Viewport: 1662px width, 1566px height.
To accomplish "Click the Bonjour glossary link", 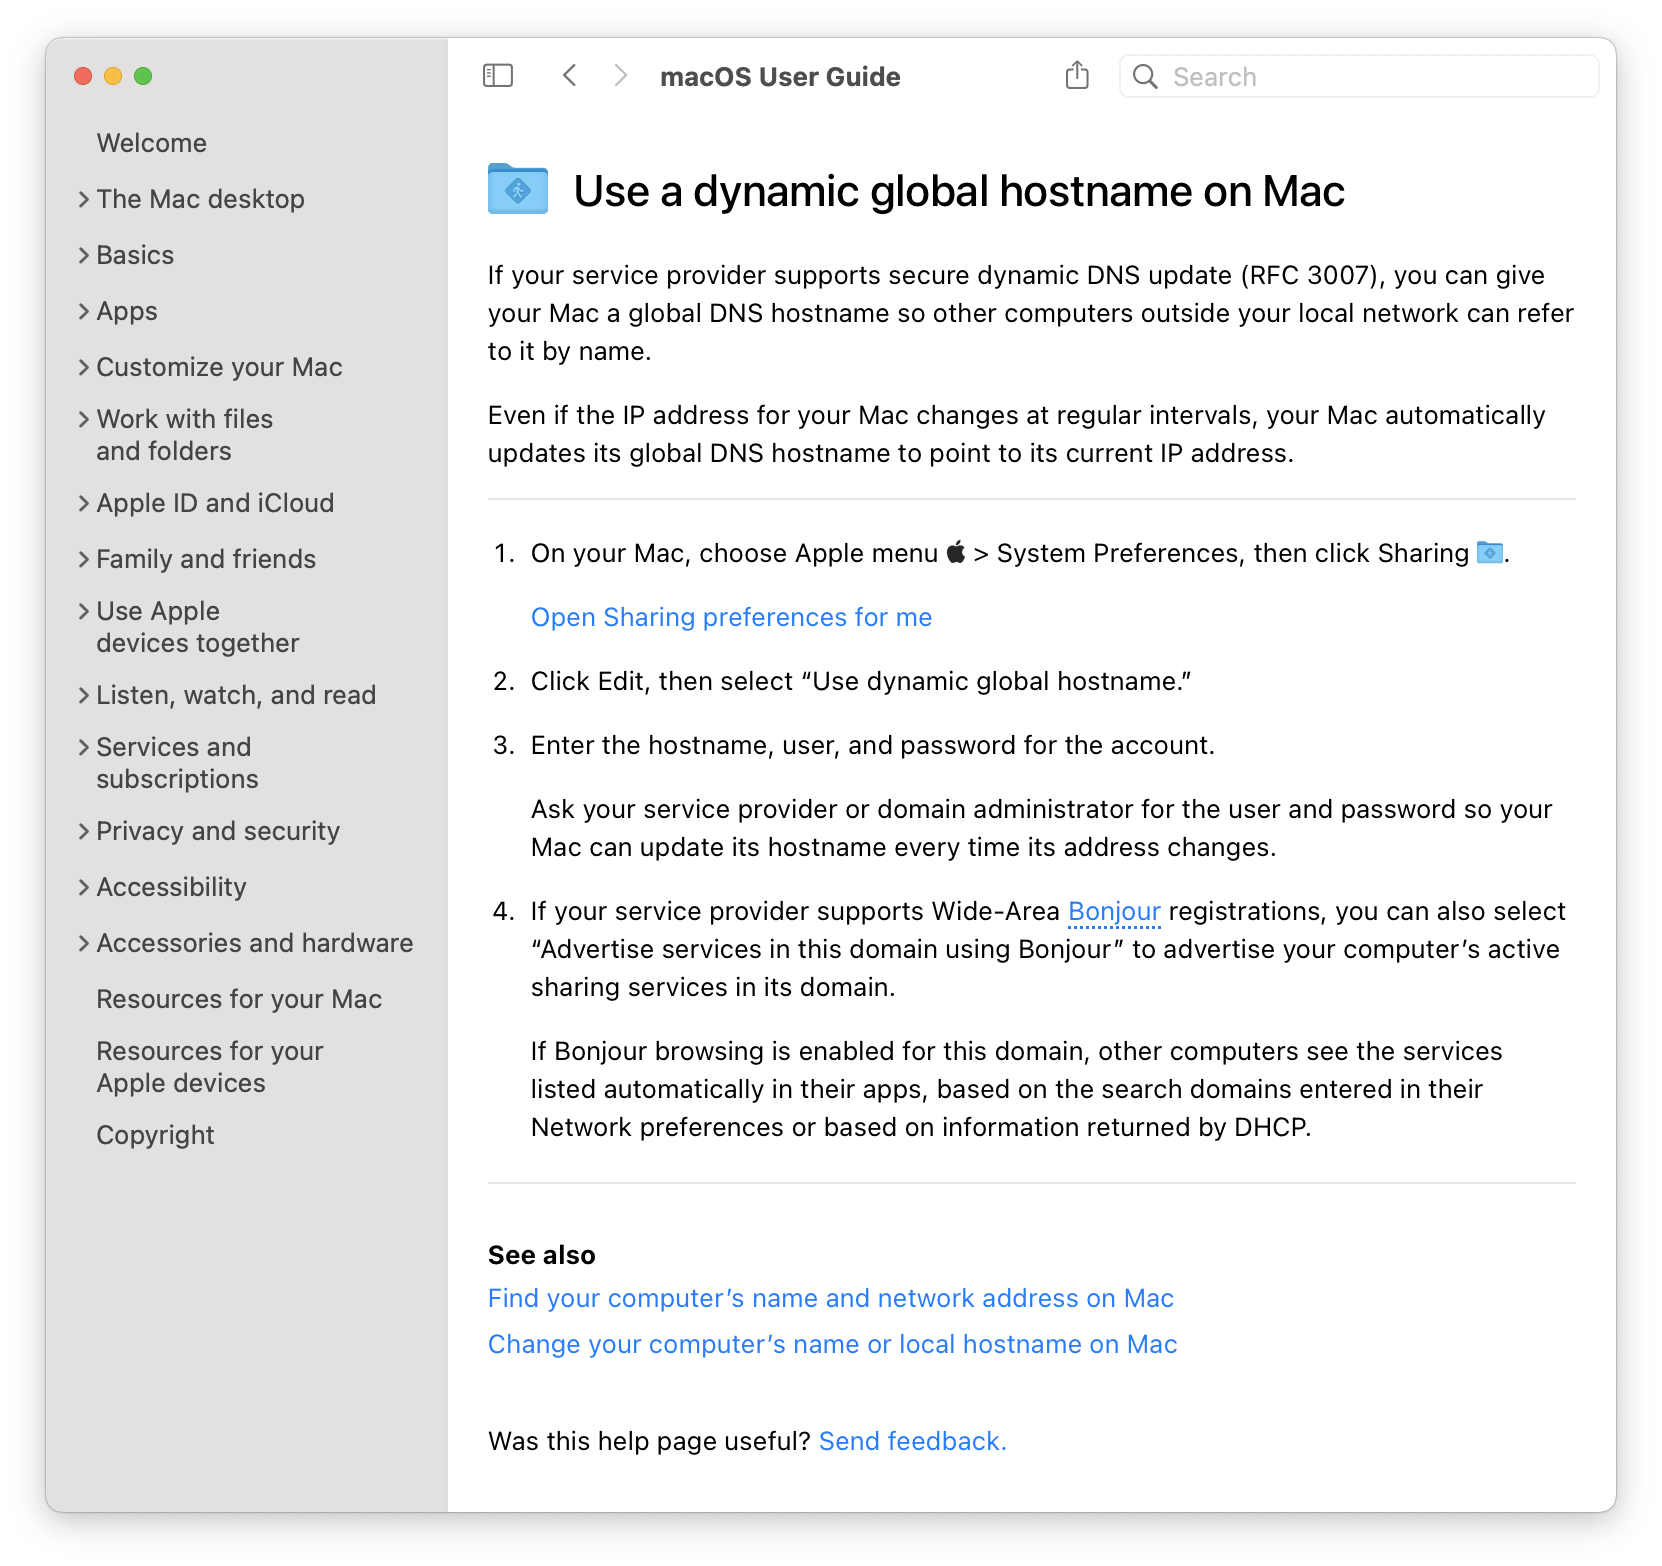I will coord(1114,911).
